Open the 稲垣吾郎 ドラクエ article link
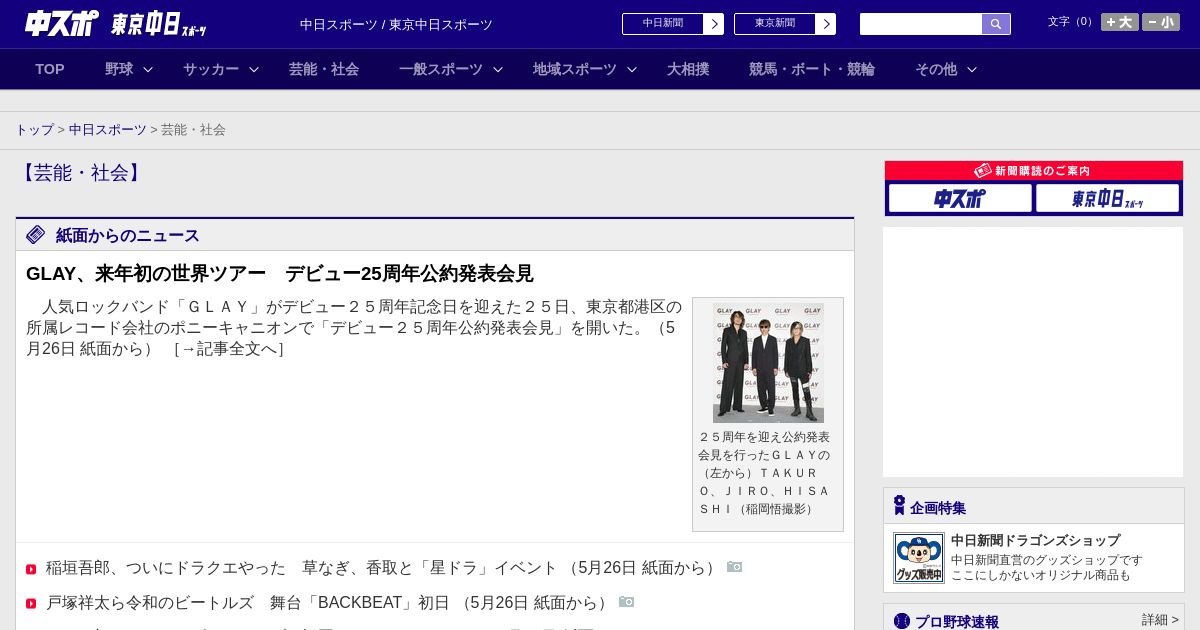This screenshot has height=630, width=1200. click(x=382, y=568)
